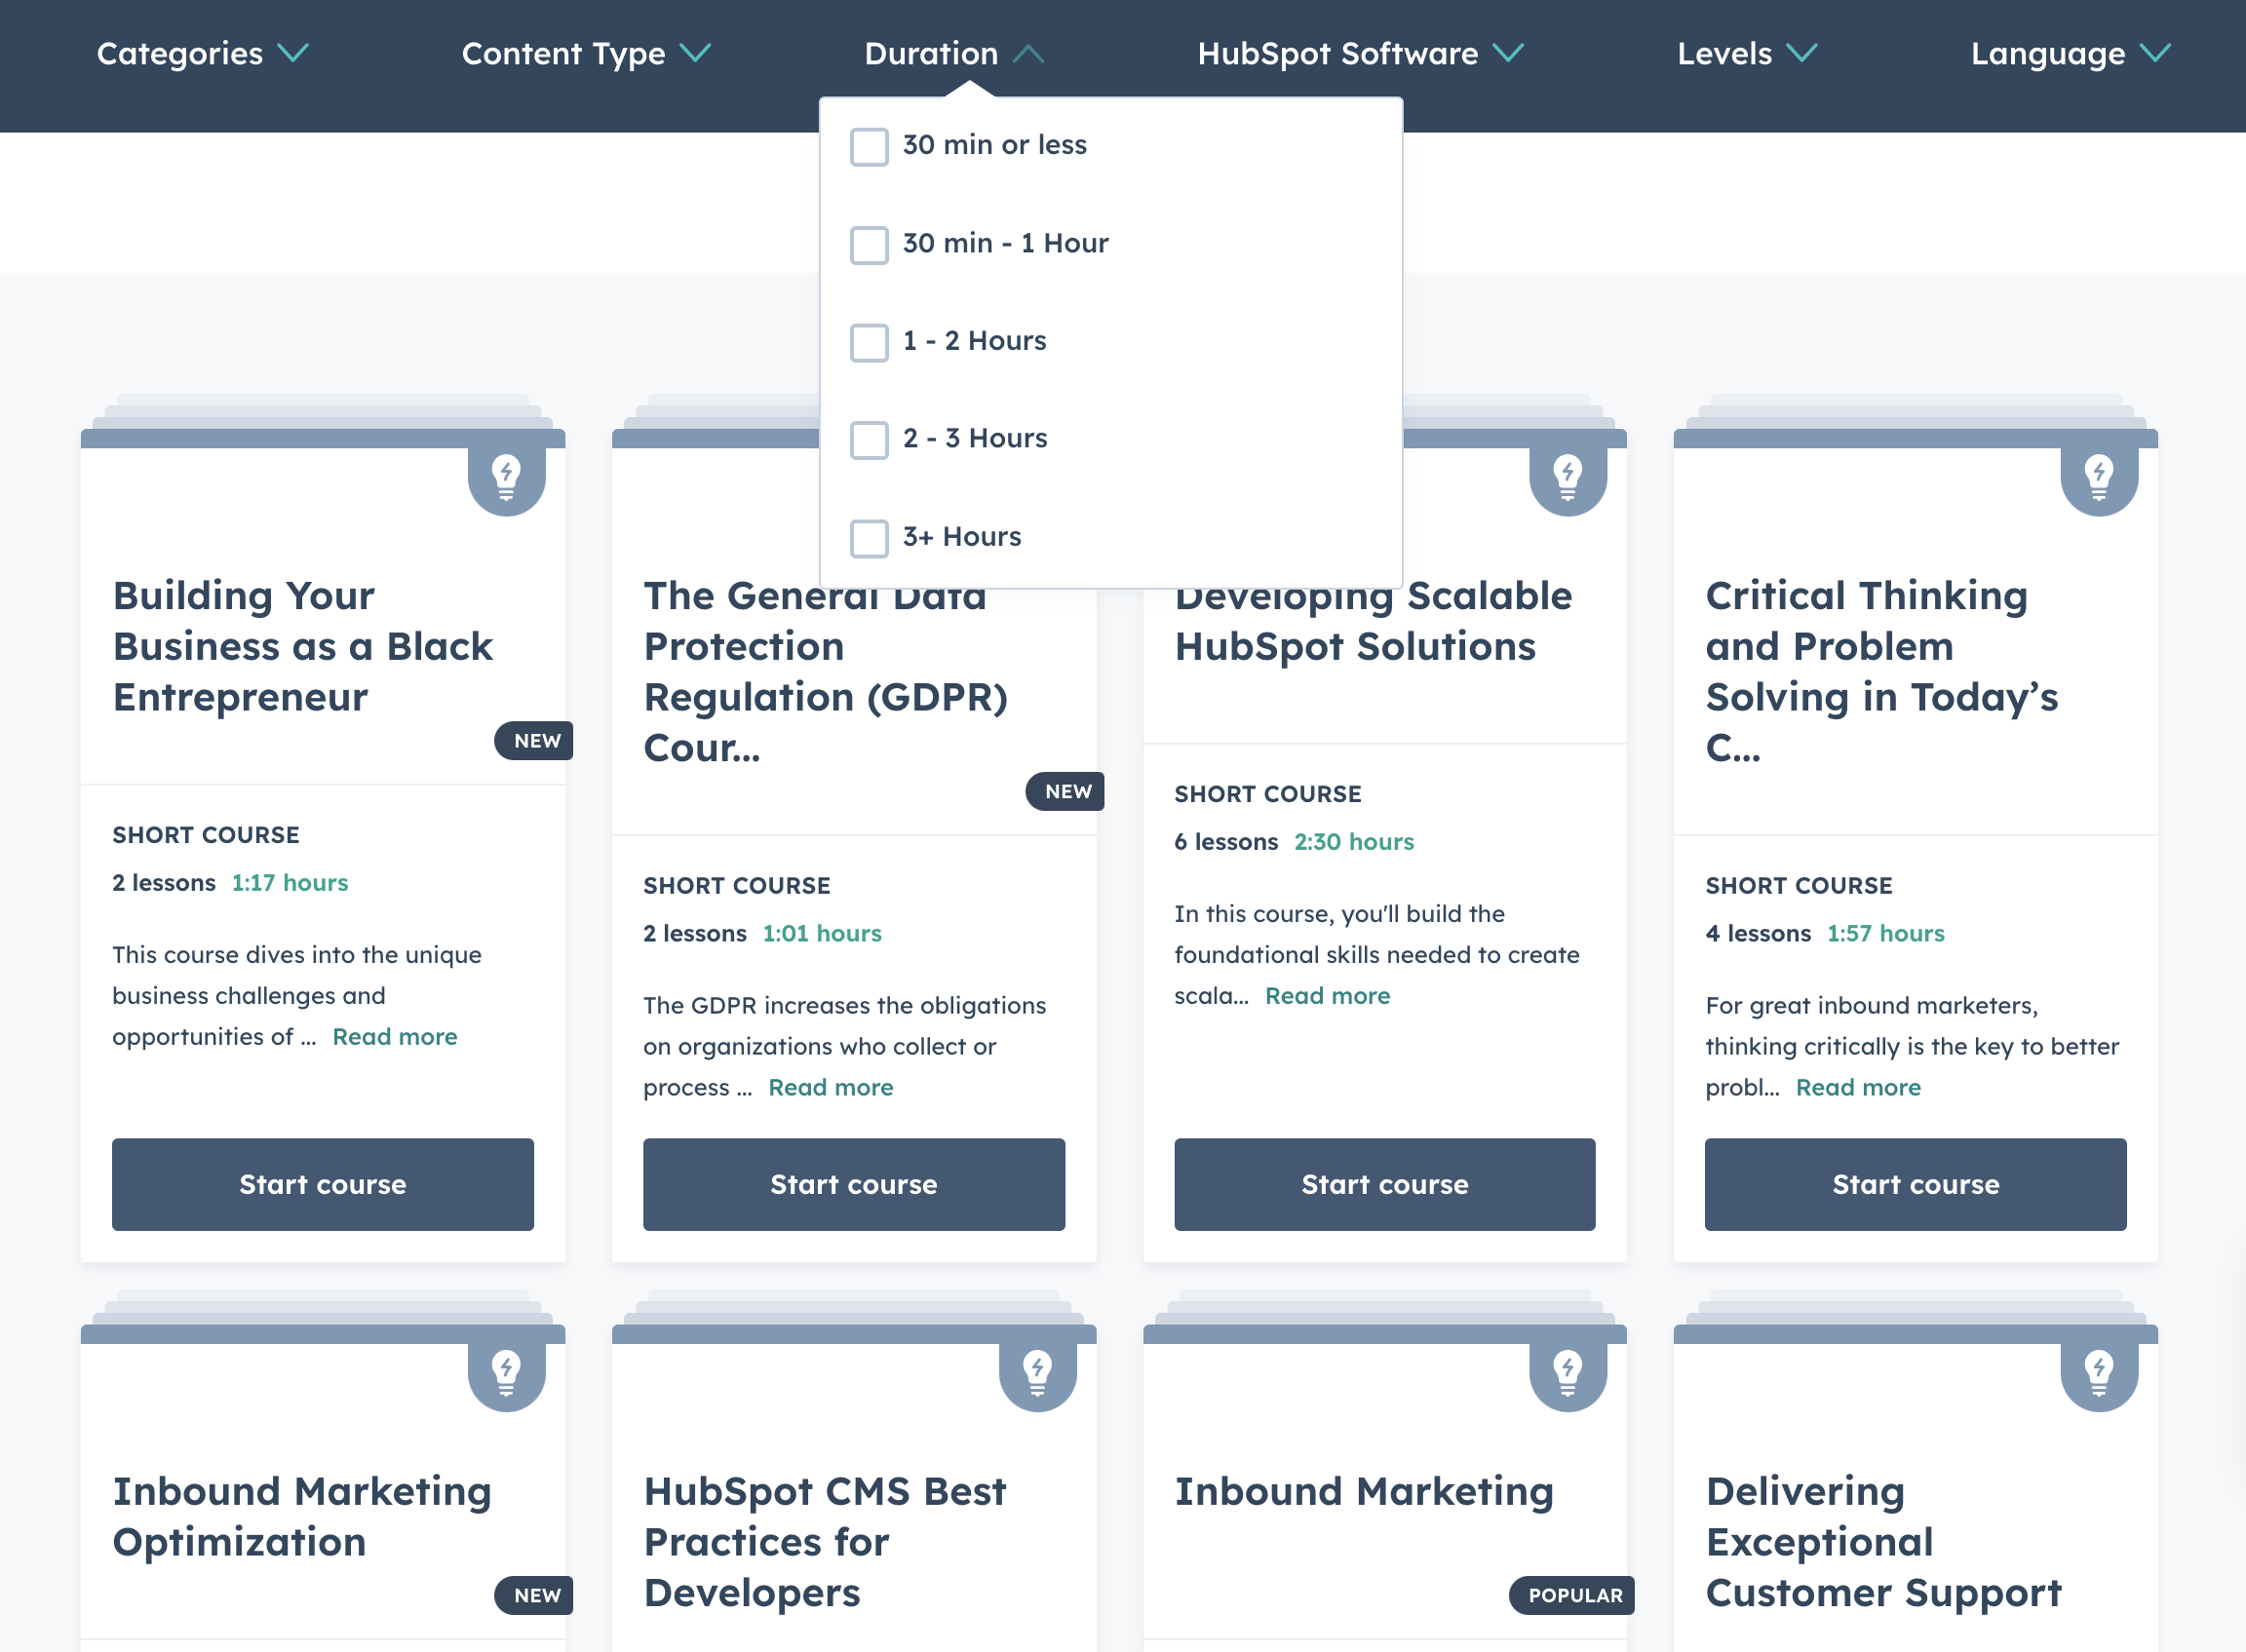Click lightbulb icon on Inbound Marketing card
Image resolution: width=2246 pixels, height=1652 pixels.
pyautogui.click(x=1567, y=1372)
